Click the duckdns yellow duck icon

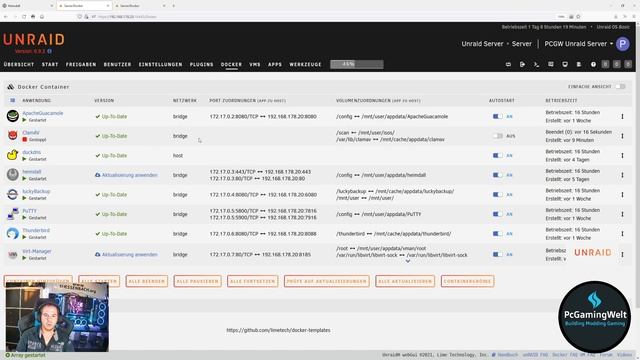(13, 155)
